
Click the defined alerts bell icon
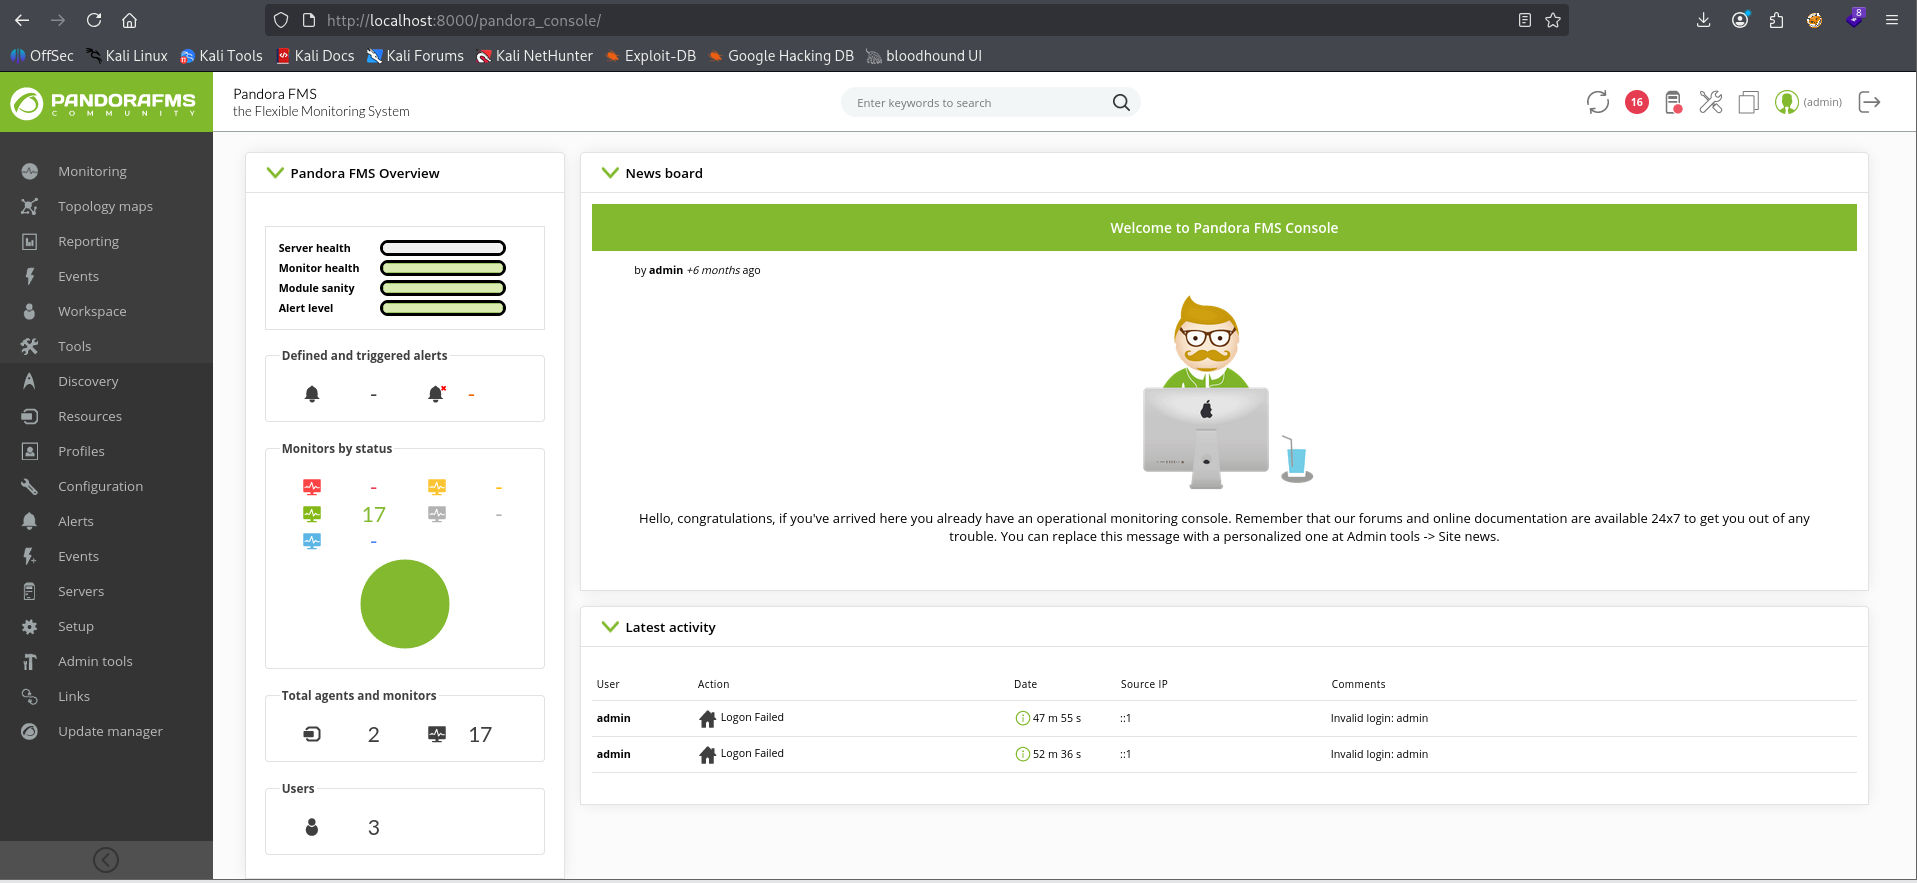coord(312,394)
